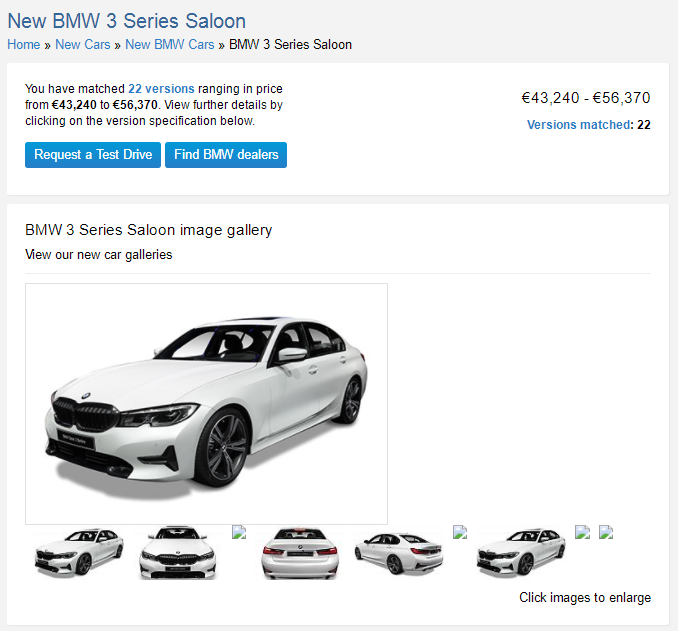Screen dimensions: 678x631
Task: Open the rear-side angle car thumbnail
Action: 399,553
